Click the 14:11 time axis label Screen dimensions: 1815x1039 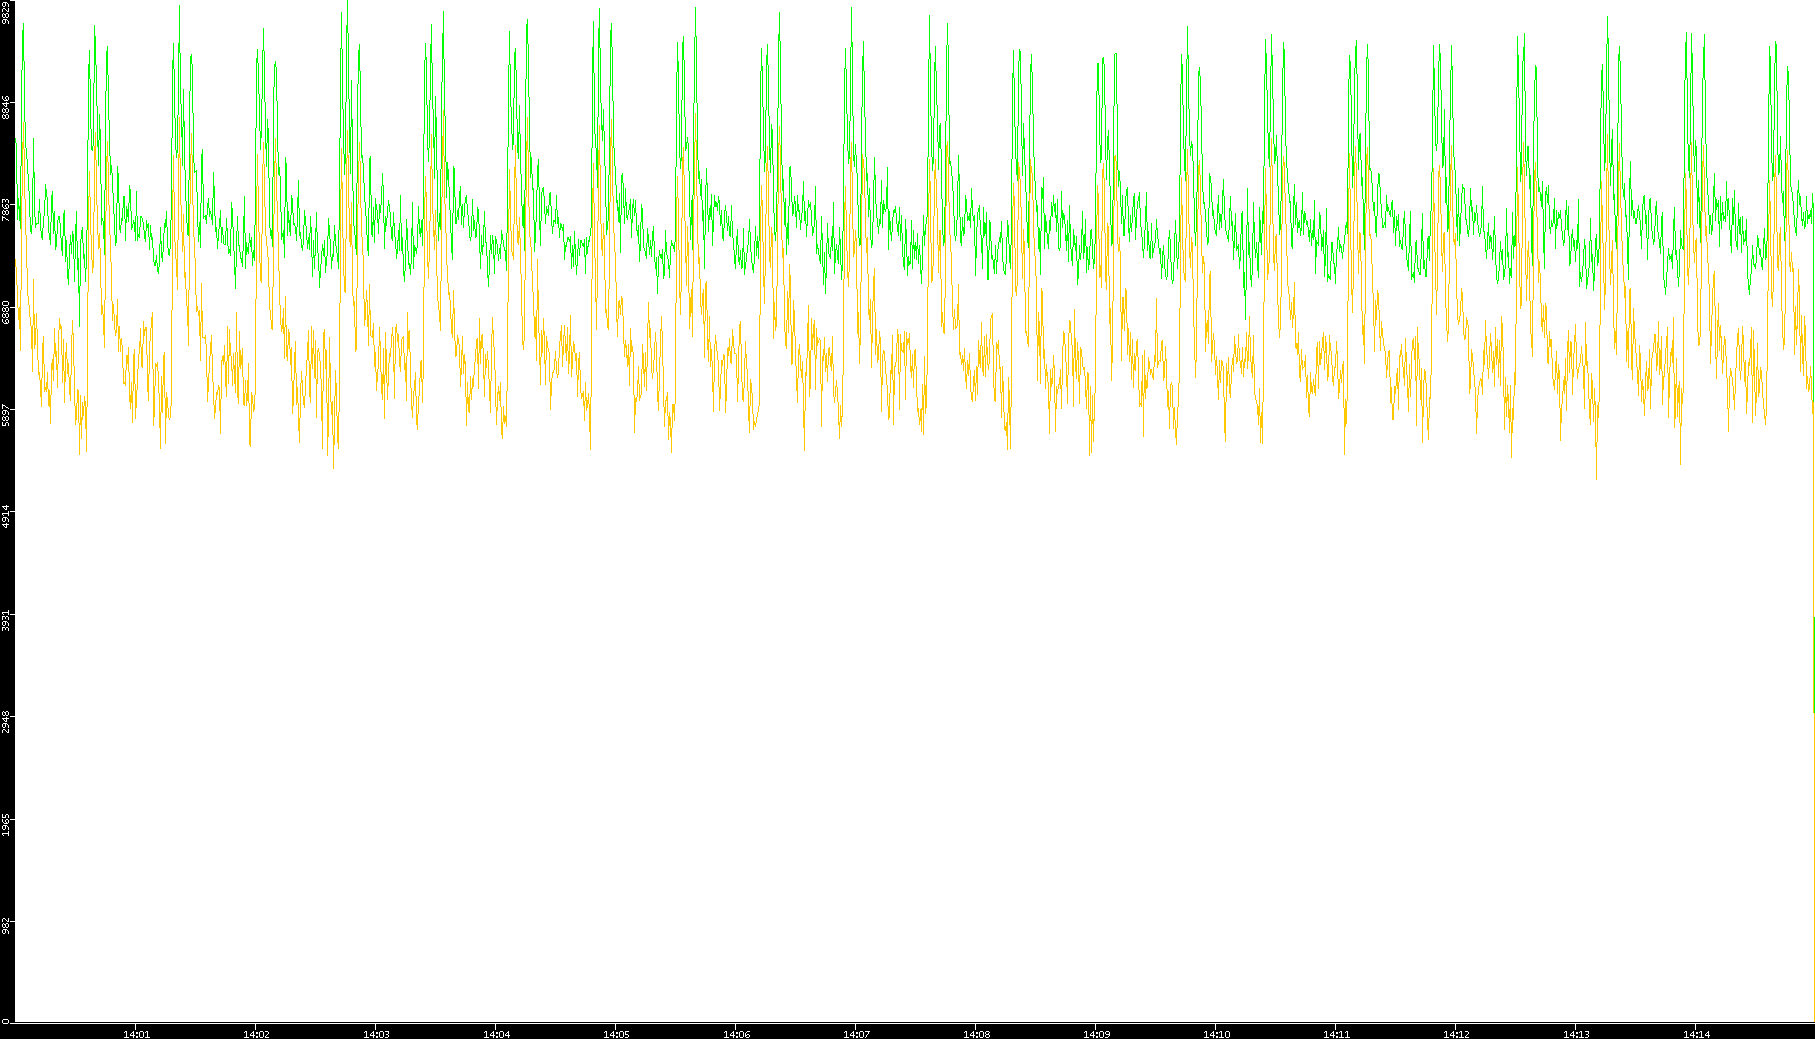click(x=1336, y=1033)
